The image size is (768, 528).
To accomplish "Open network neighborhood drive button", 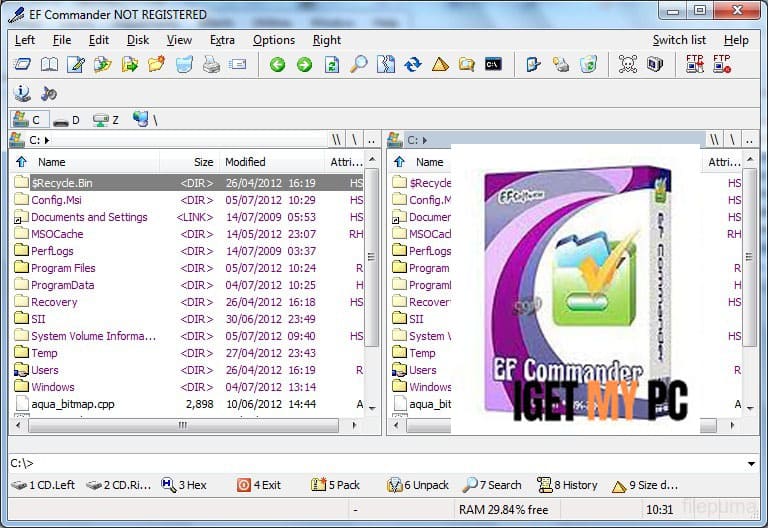I will coord(145,120).
